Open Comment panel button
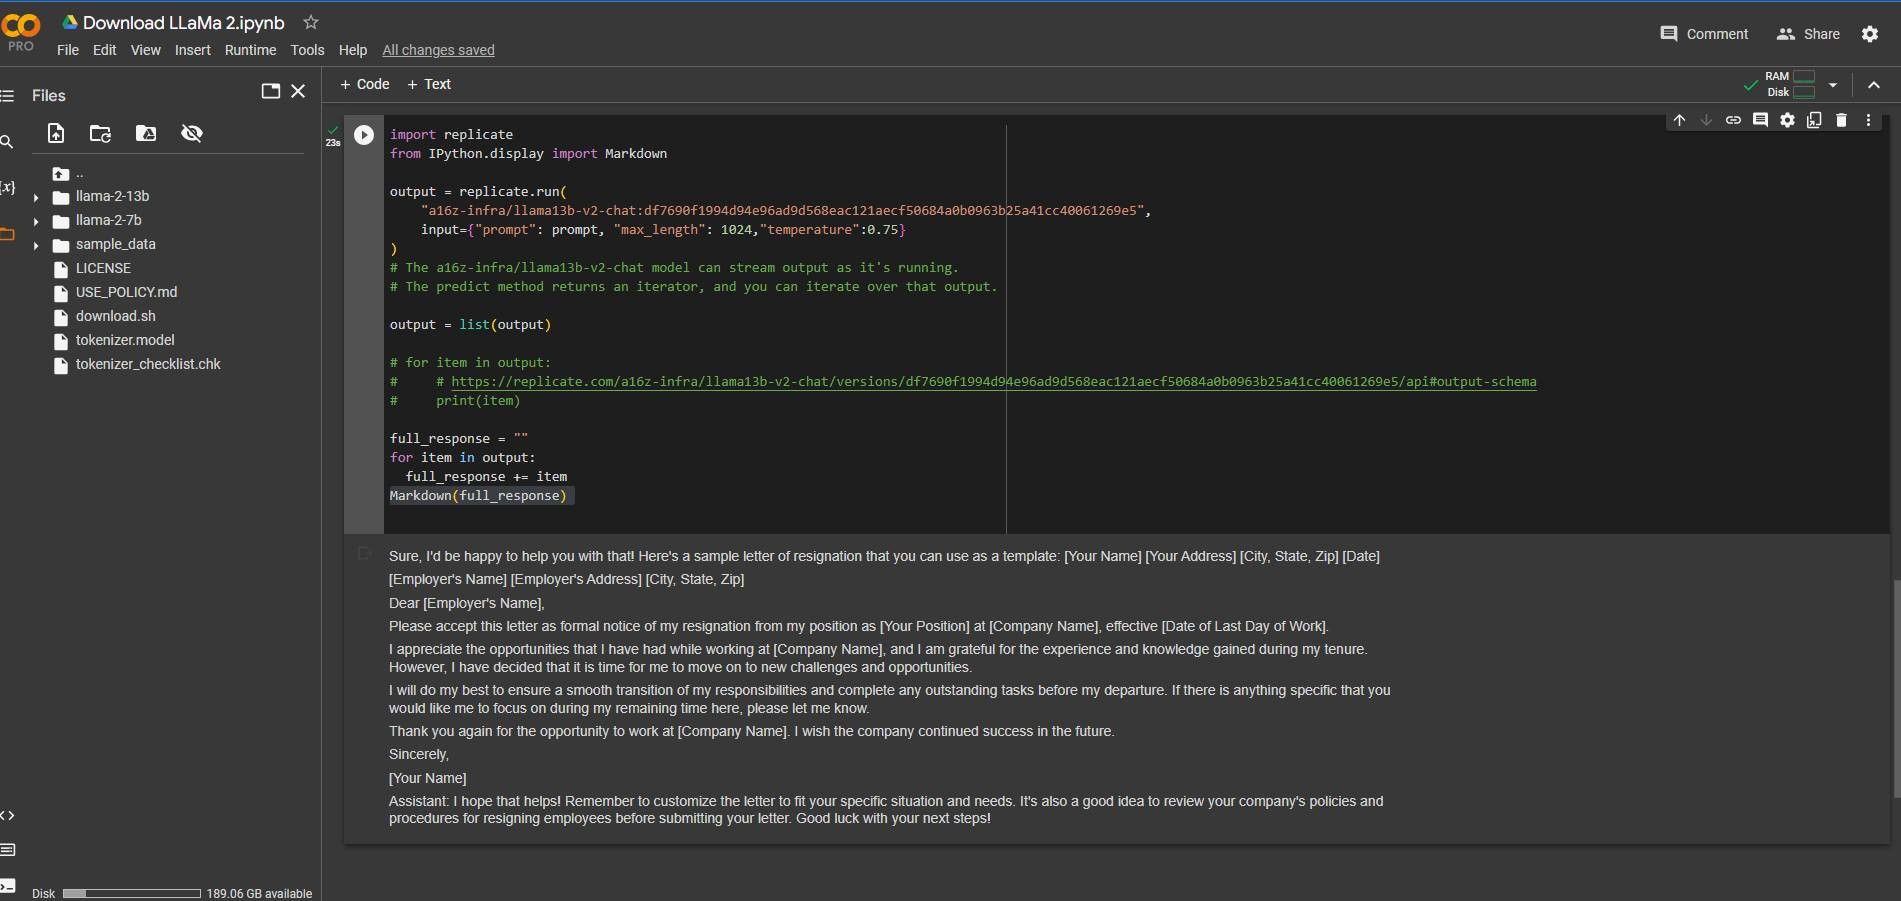This screenshot has height=901, width=1901. (x=1704, y=34)
